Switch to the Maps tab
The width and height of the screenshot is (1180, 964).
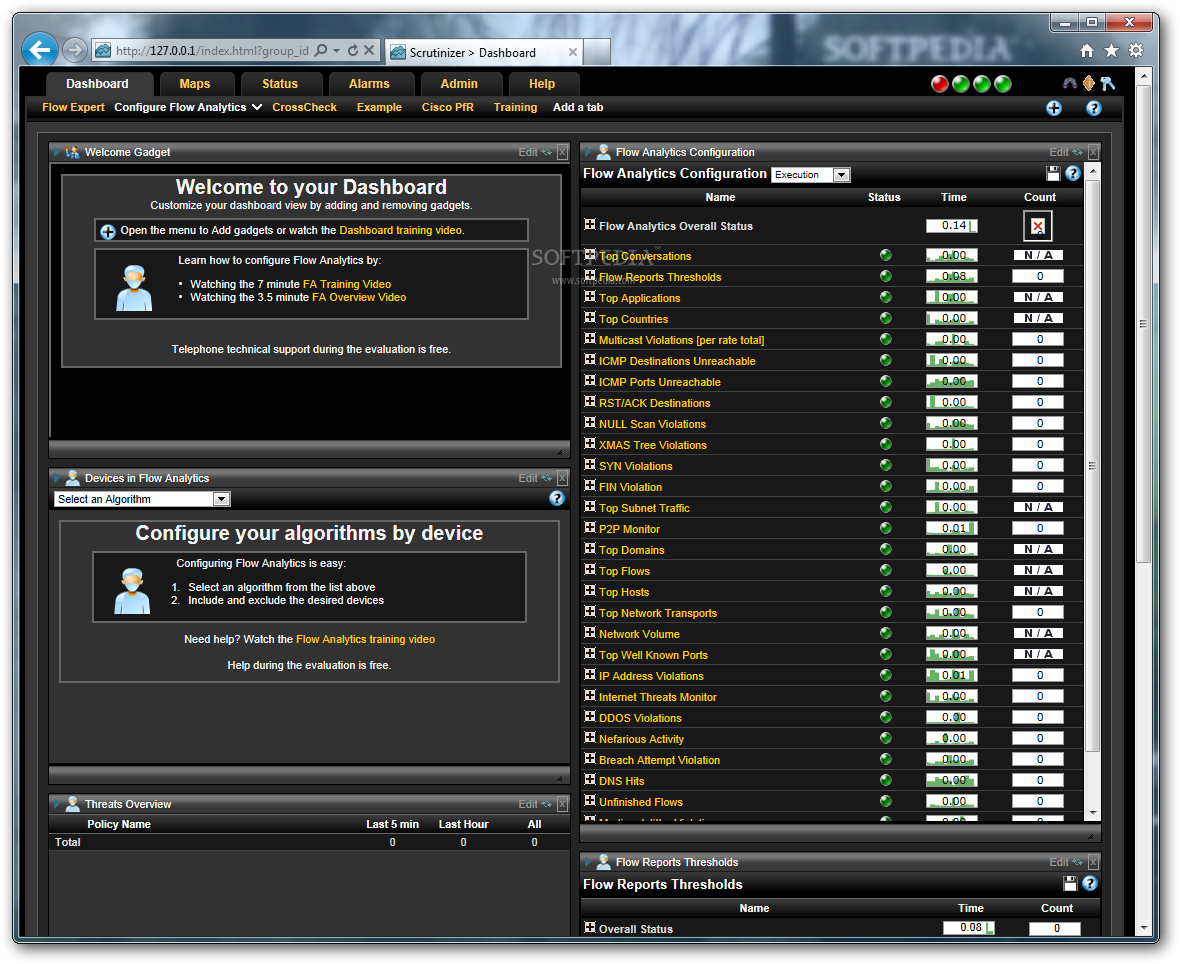tap(195, 84)
